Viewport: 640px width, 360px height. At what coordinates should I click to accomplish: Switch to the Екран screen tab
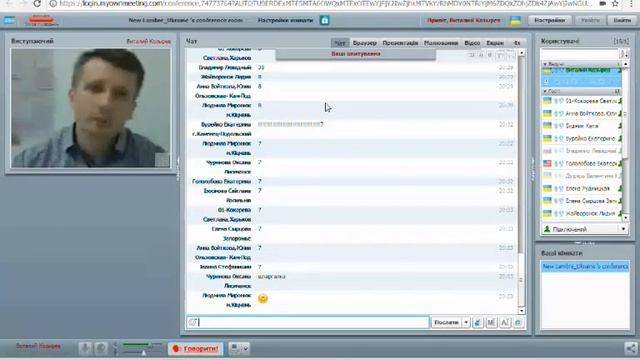pos(495,43)
